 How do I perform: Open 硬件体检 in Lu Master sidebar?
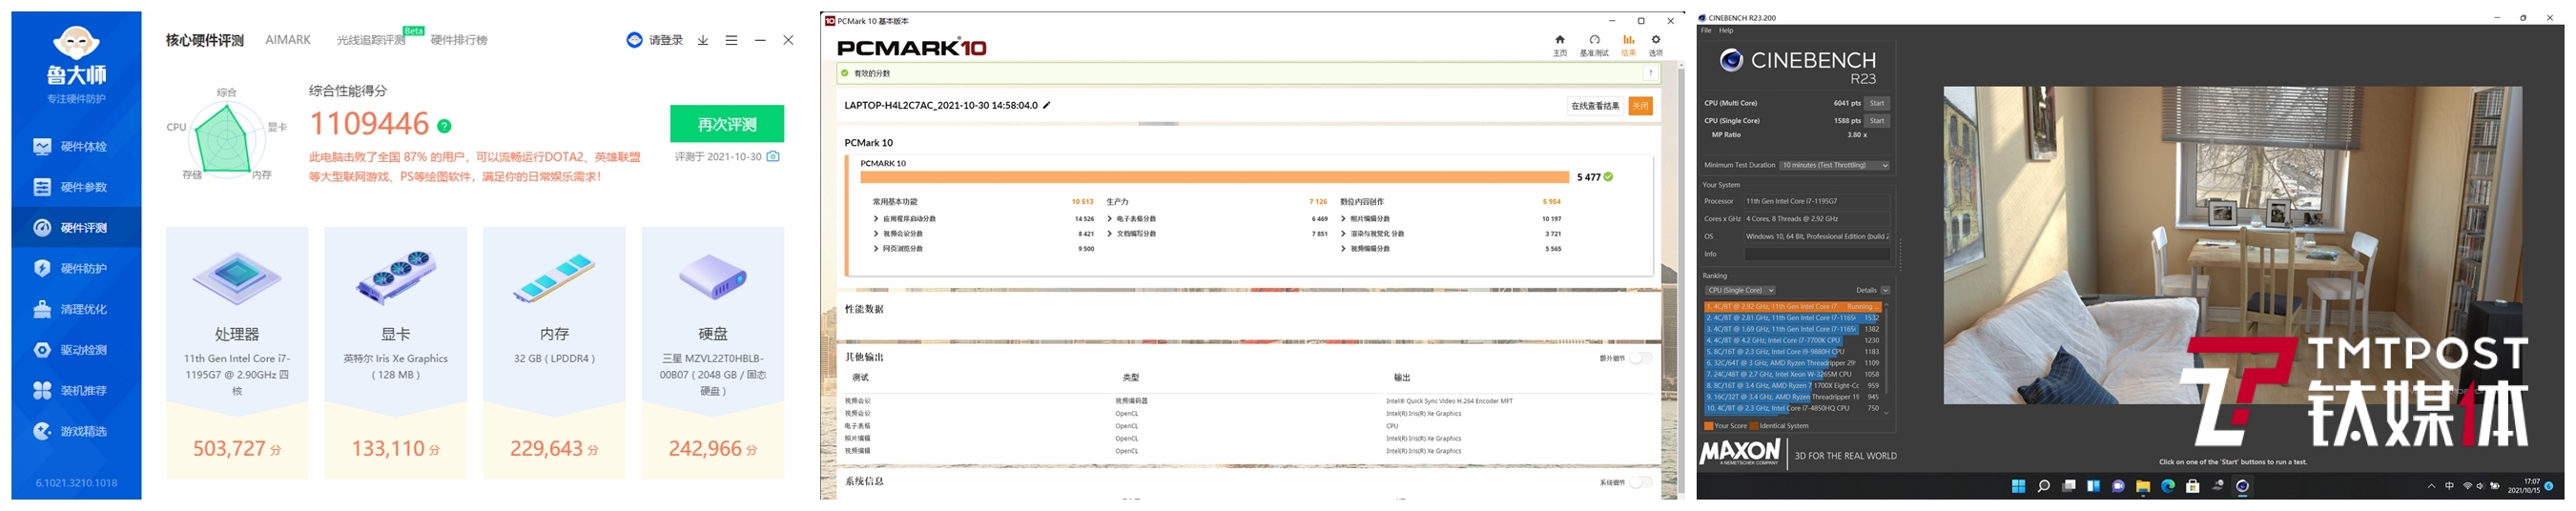point(76,146)
